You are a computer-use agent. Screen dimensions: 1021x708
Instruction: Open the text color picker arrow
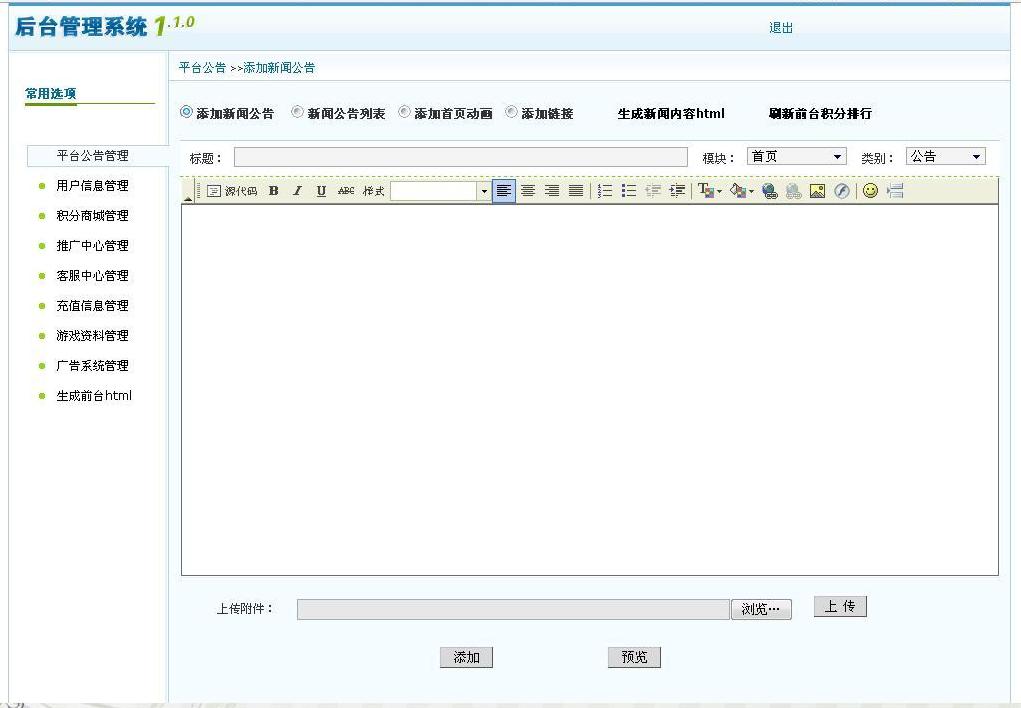718,191
